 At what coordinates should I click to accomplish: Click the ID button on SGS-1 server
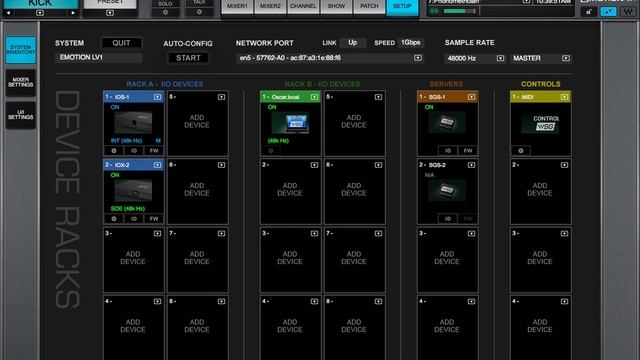448,151
